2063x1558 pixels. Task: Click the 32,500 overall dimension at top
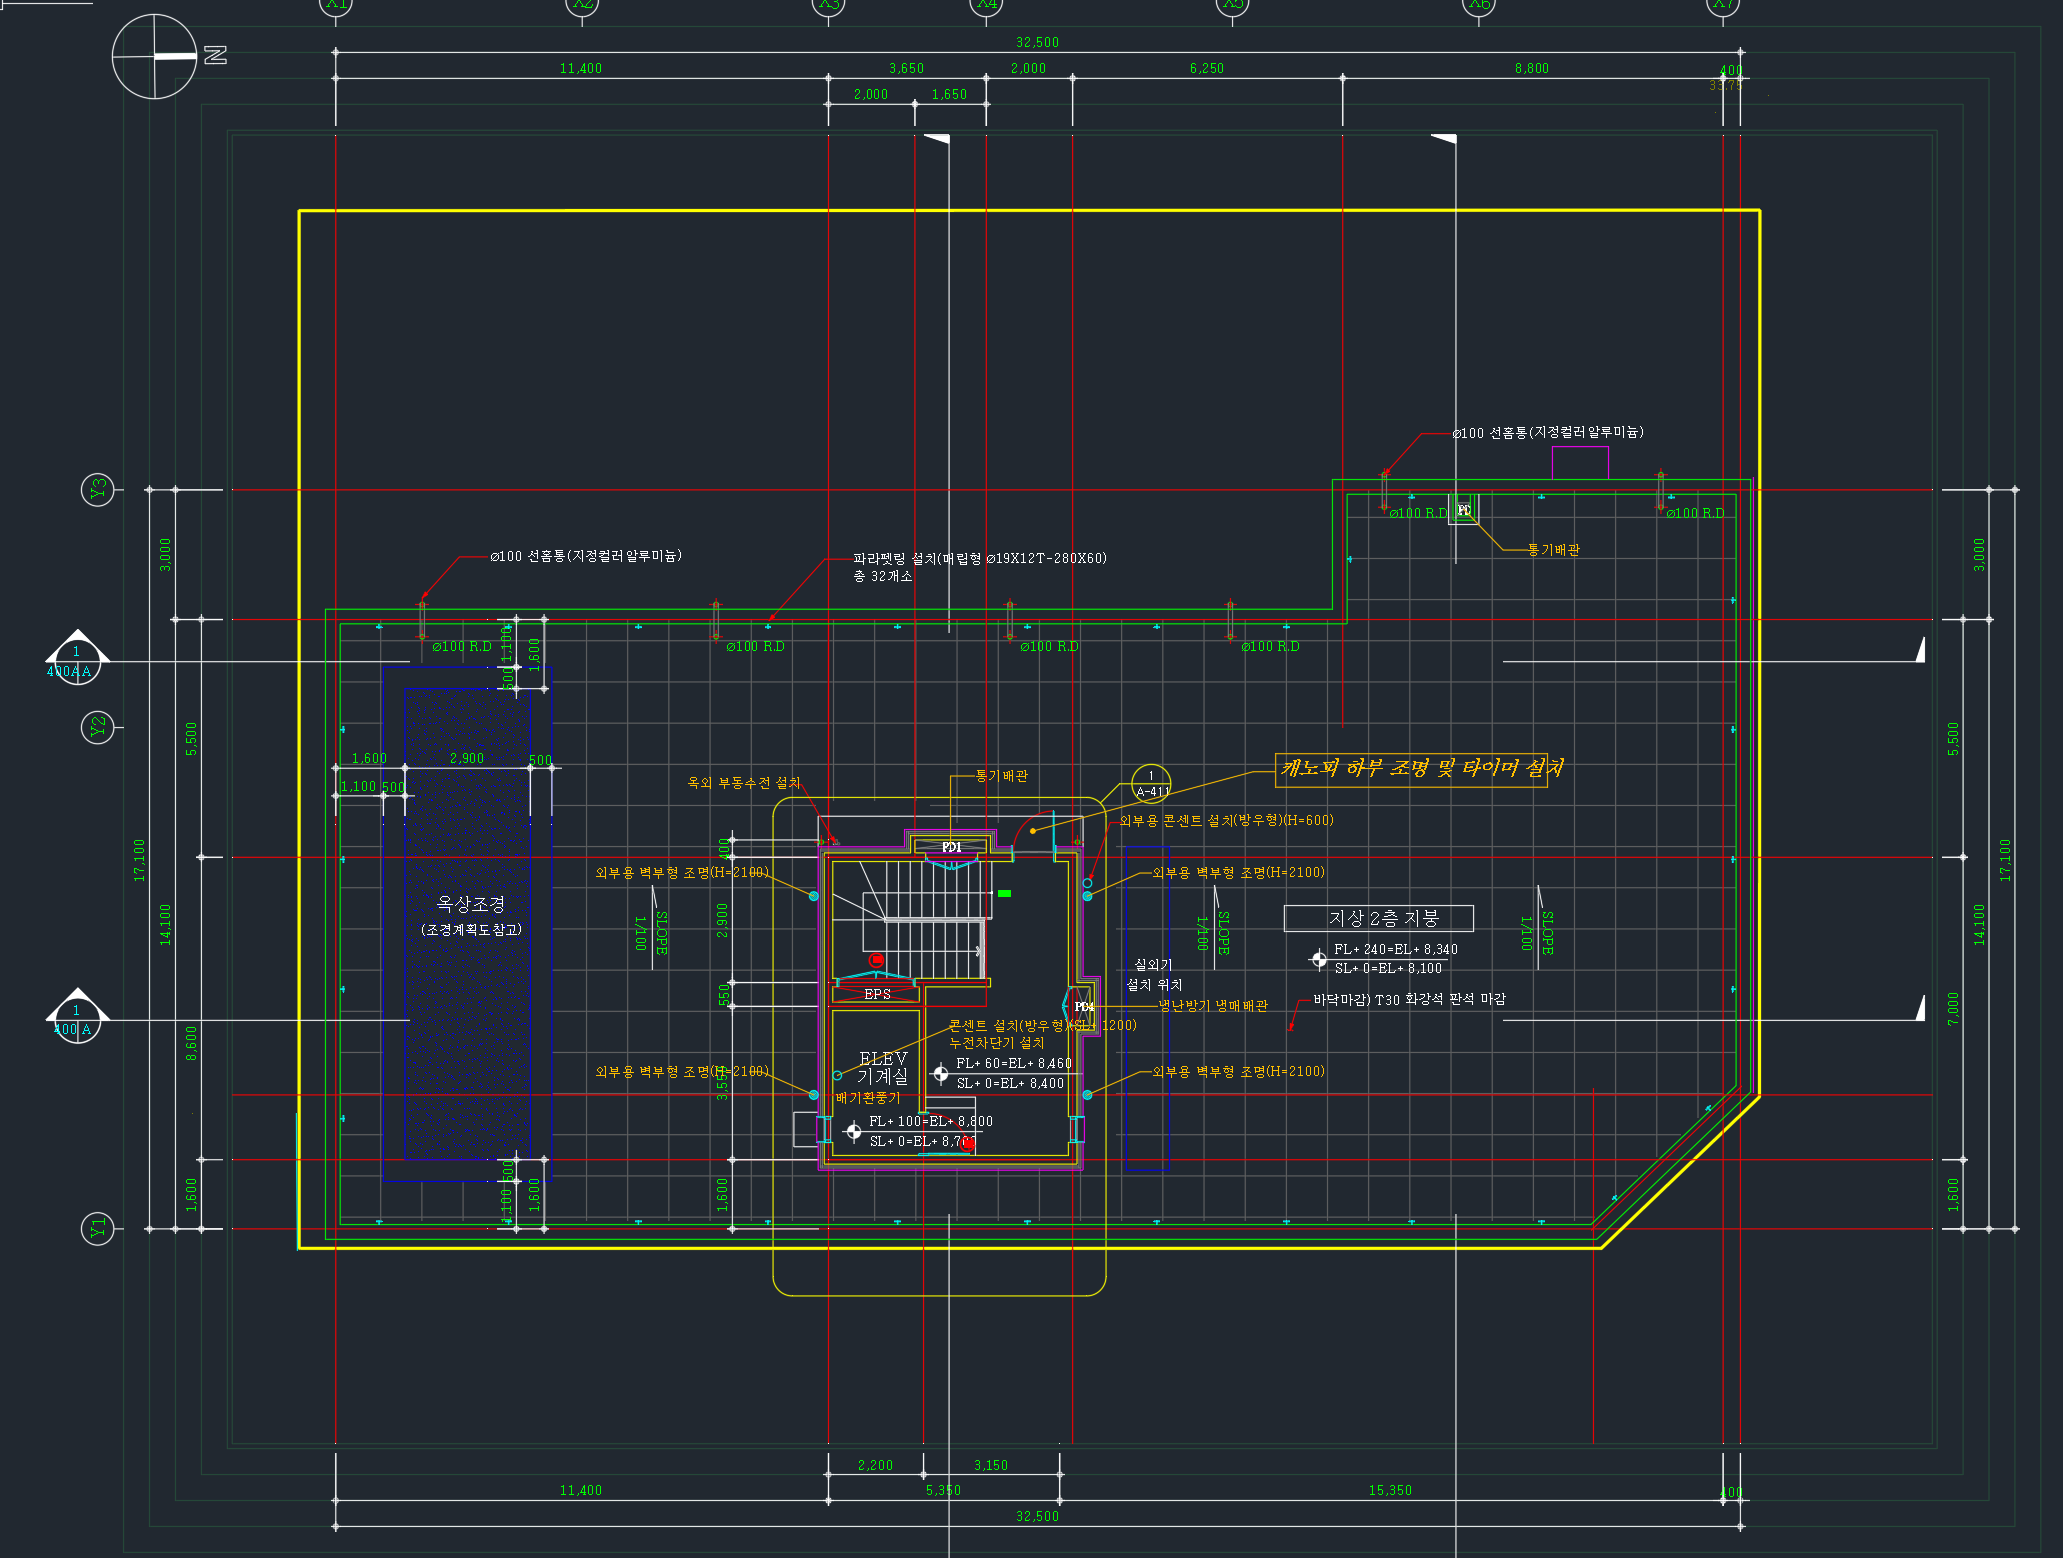click(x=1037, y=42)
